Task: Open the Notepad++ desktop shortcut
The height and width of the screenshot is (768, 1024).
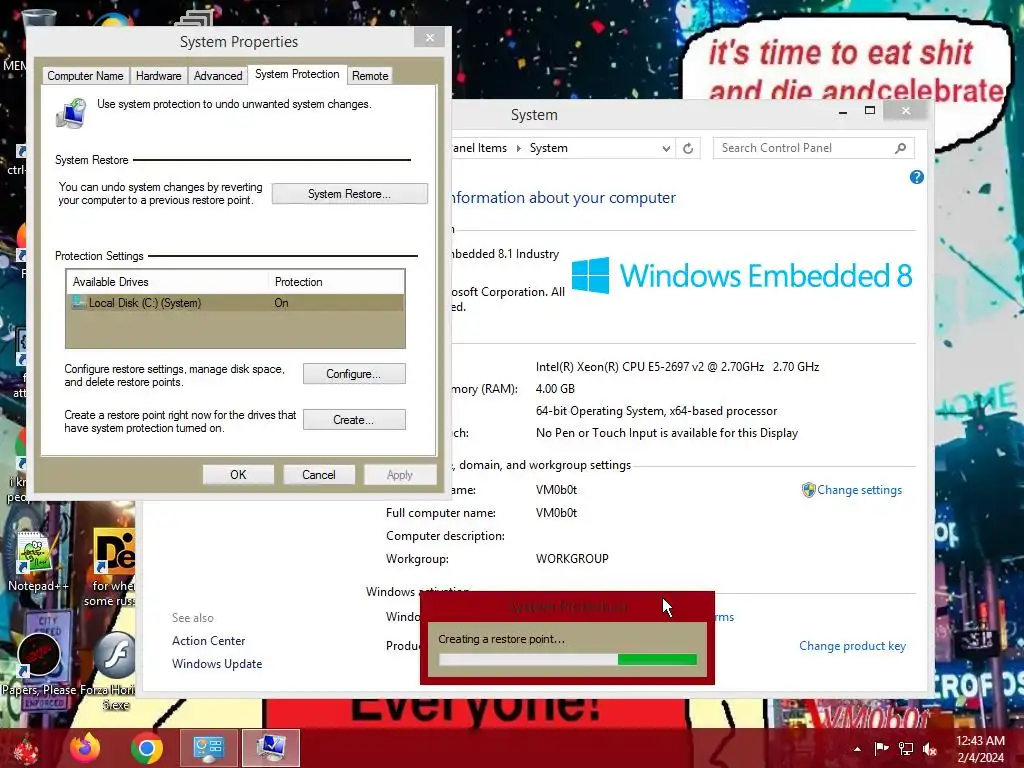Action: point(37,561)
